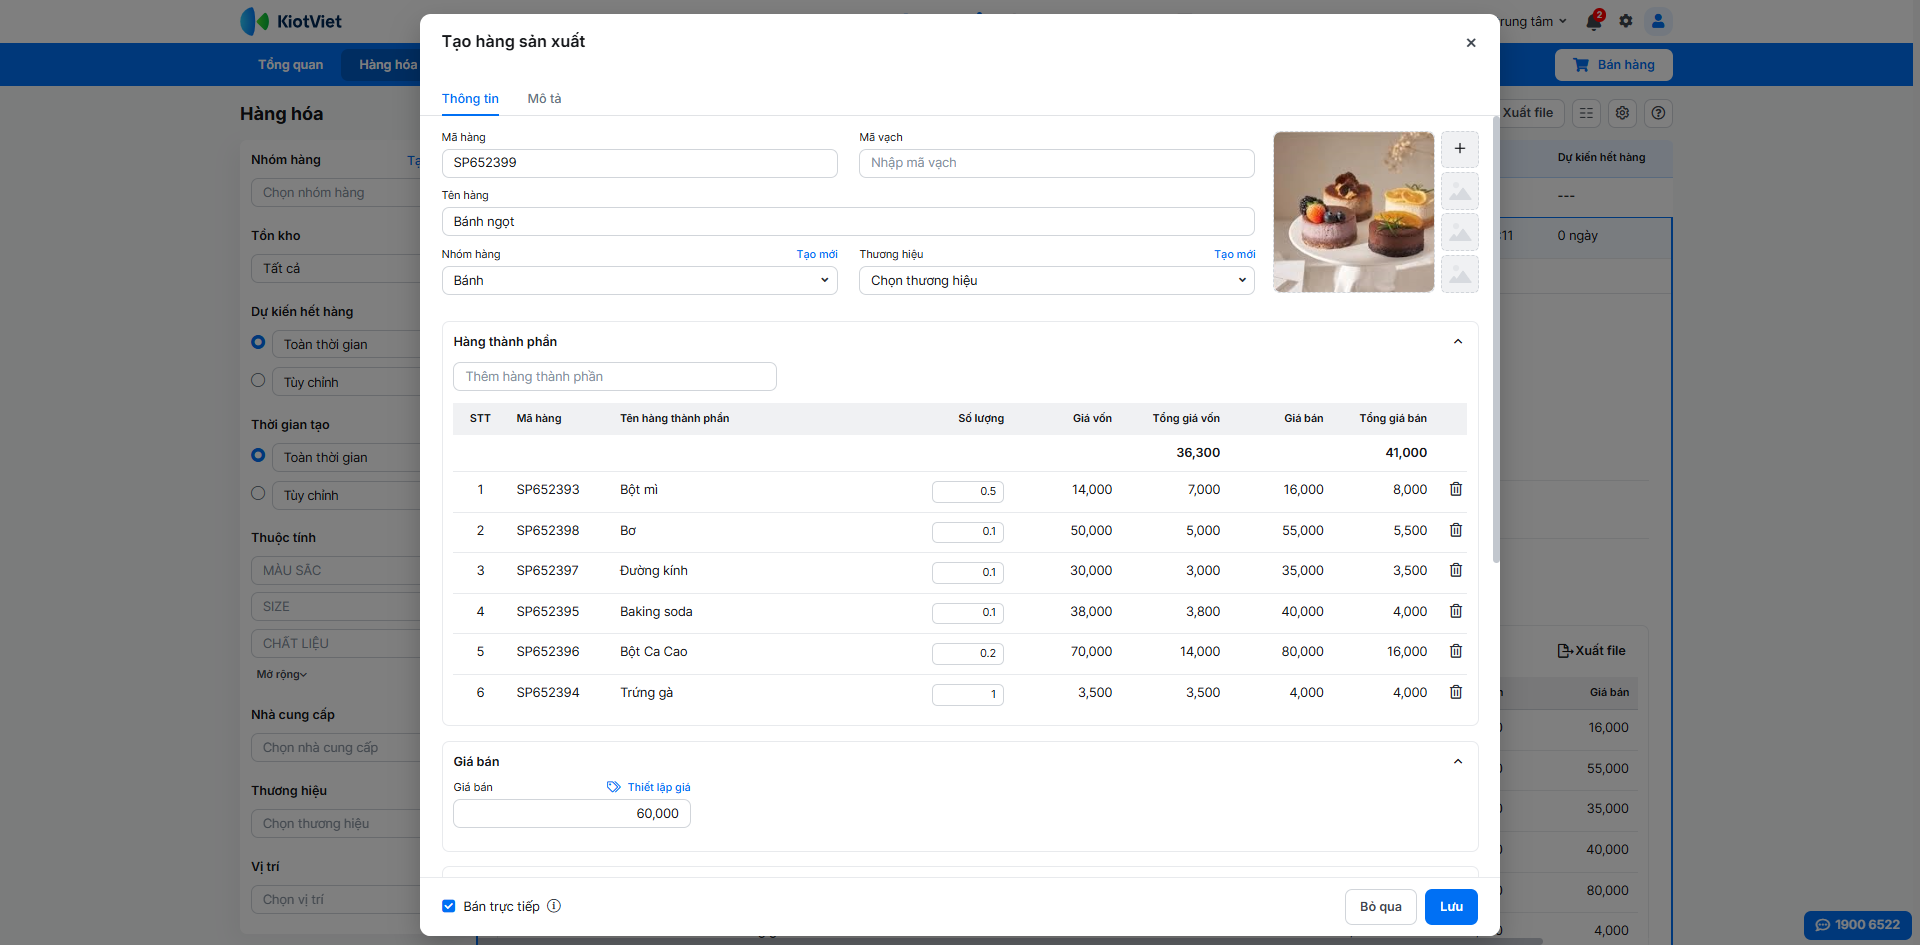Viewport: 1920px width, 945px height.
Task: Click the Trứng gà quantity field
Action: pos(968,694)
